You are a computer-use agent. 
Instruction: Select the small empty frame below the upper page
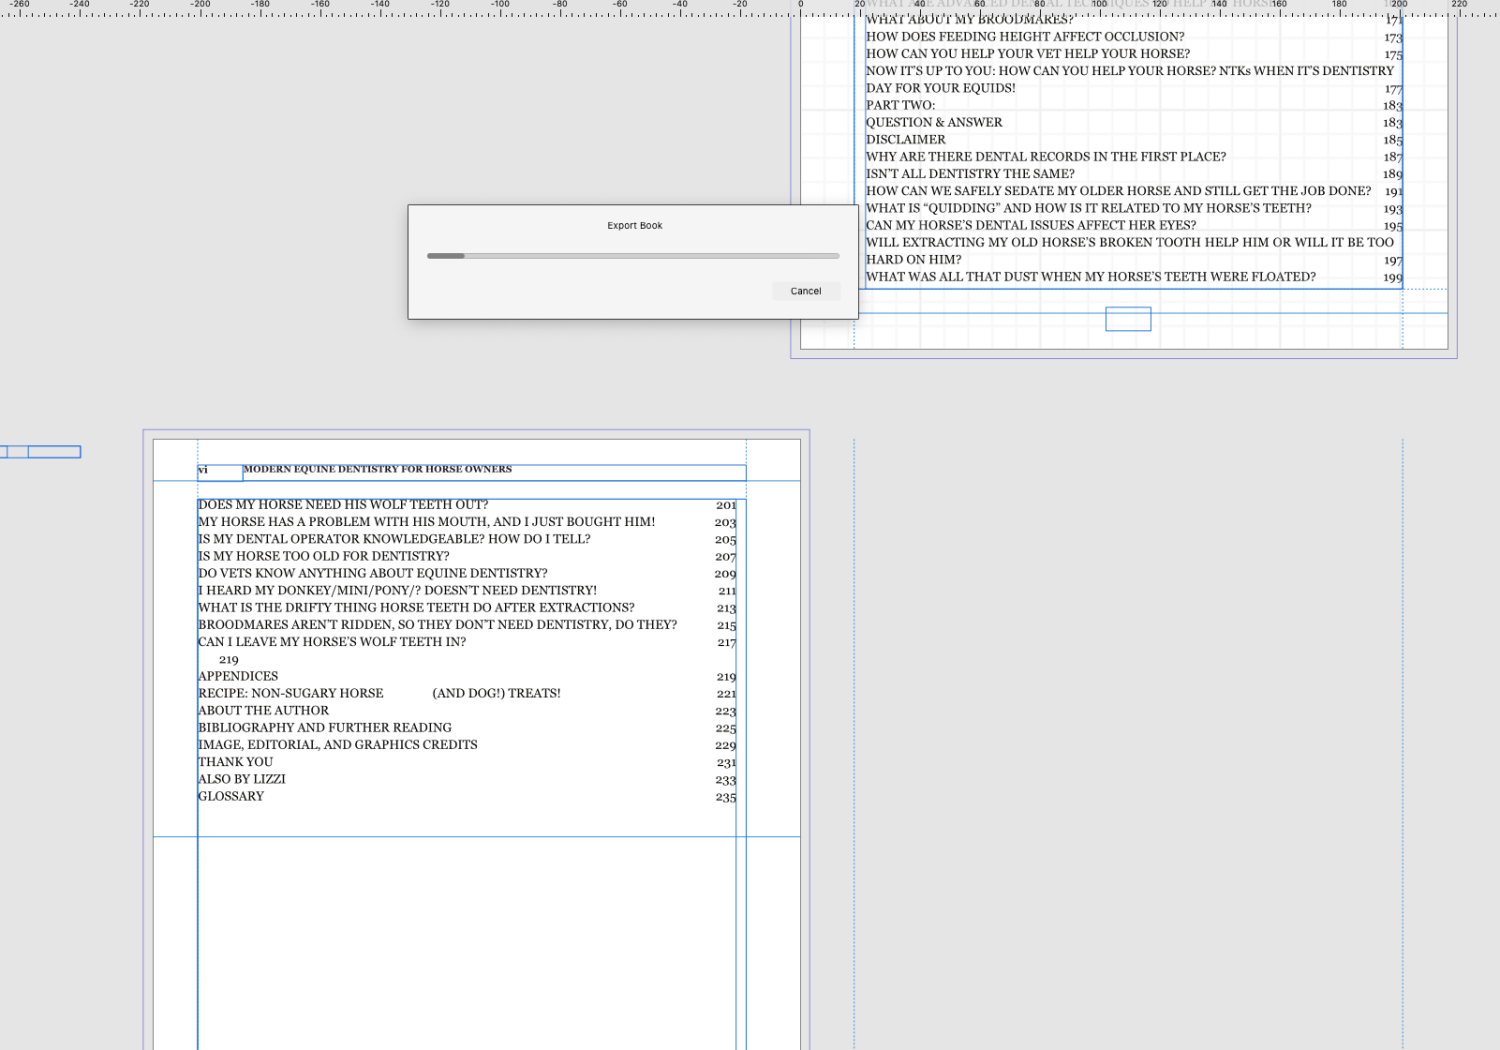[x=1128, y=319]
